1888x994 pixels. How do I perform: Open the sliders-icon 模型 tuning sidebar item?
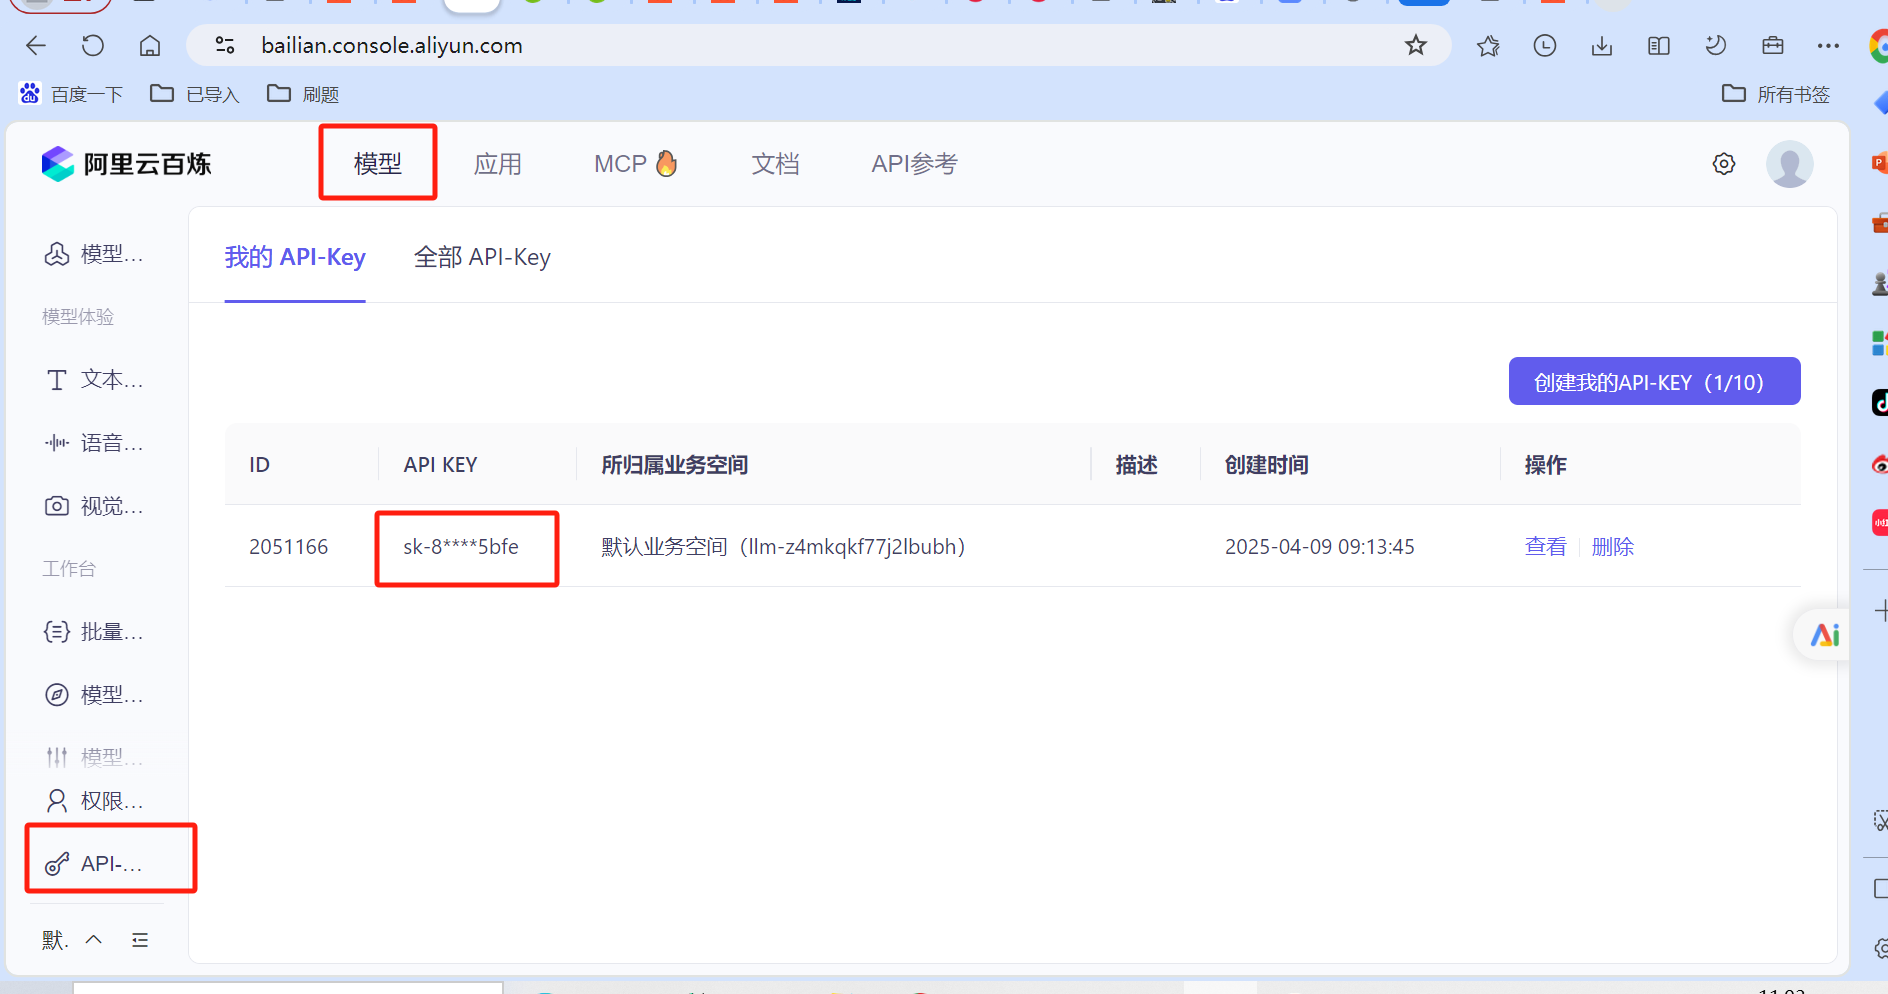coord(95,757)
